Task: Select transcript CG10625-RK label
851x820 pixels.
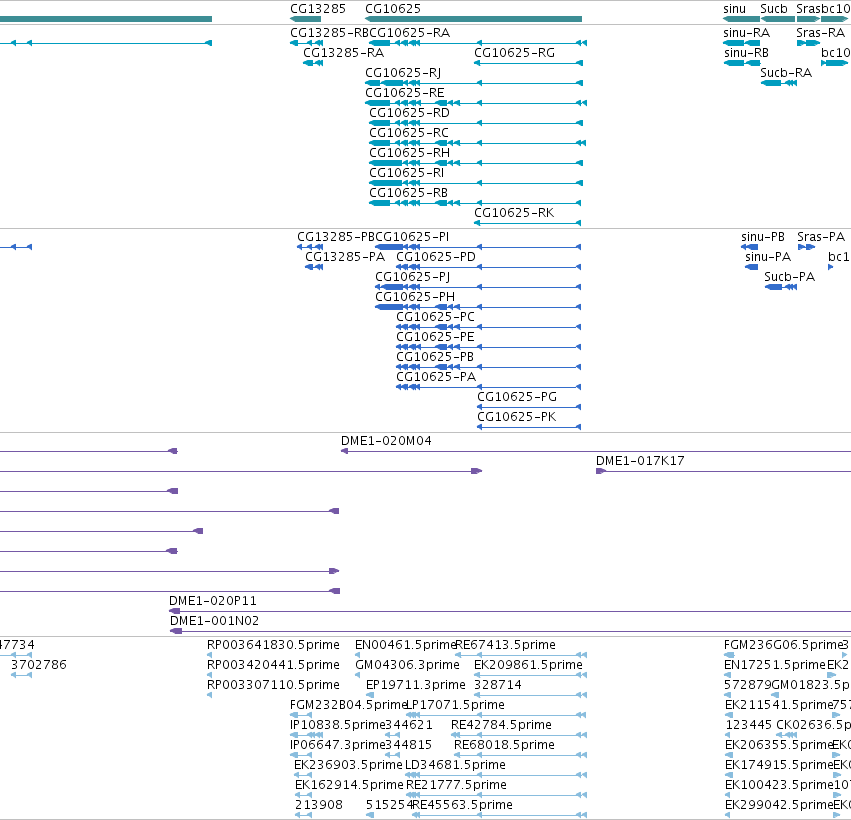Action: pos(514,213)
